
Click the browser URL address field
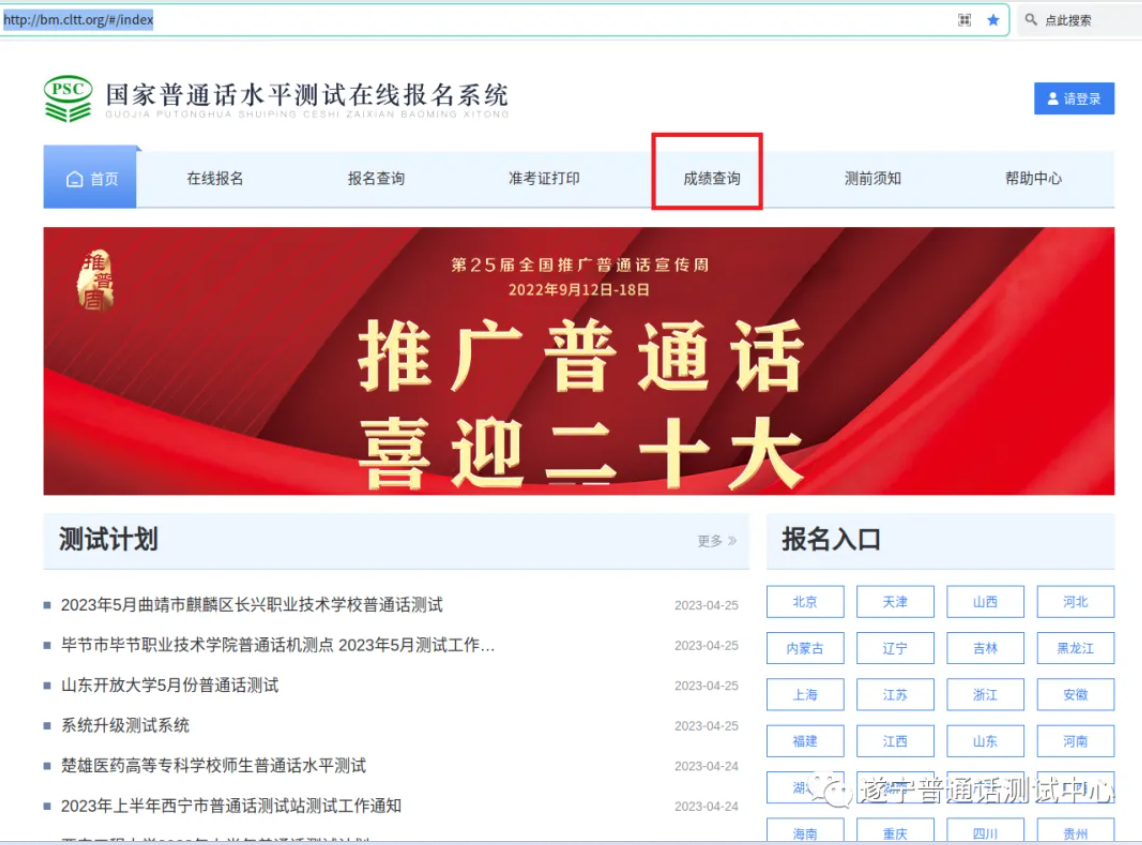click(500, 20)
